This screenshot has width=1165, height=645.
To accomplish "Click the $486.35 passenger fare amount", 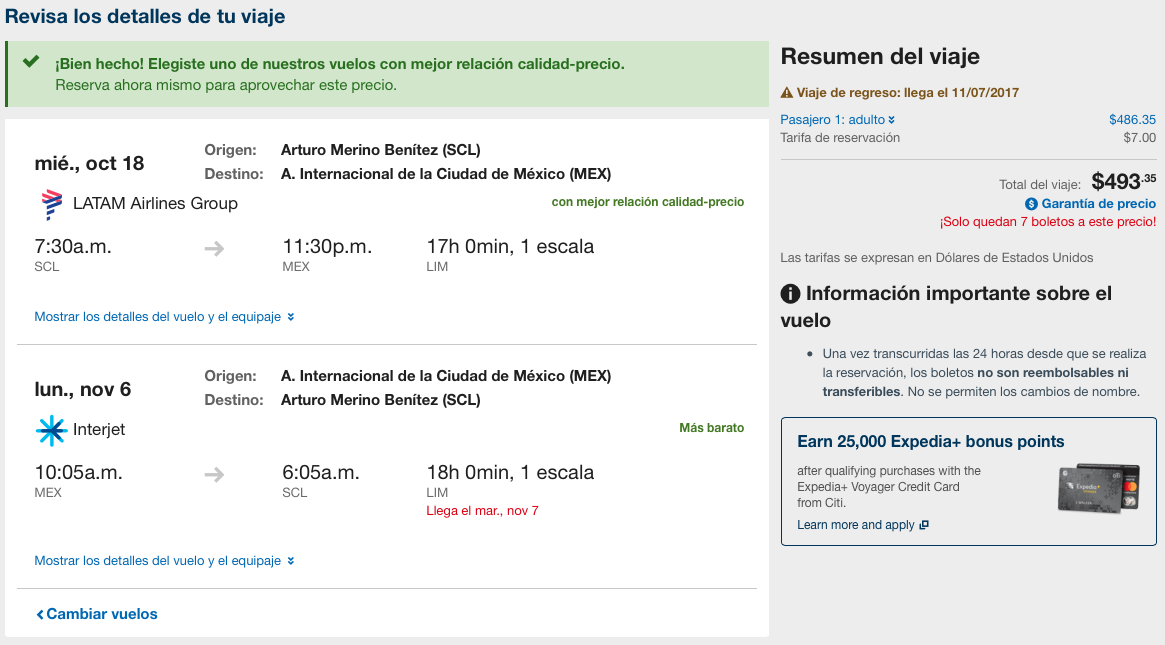I will pyautogui.click(x=1132, y=120).
